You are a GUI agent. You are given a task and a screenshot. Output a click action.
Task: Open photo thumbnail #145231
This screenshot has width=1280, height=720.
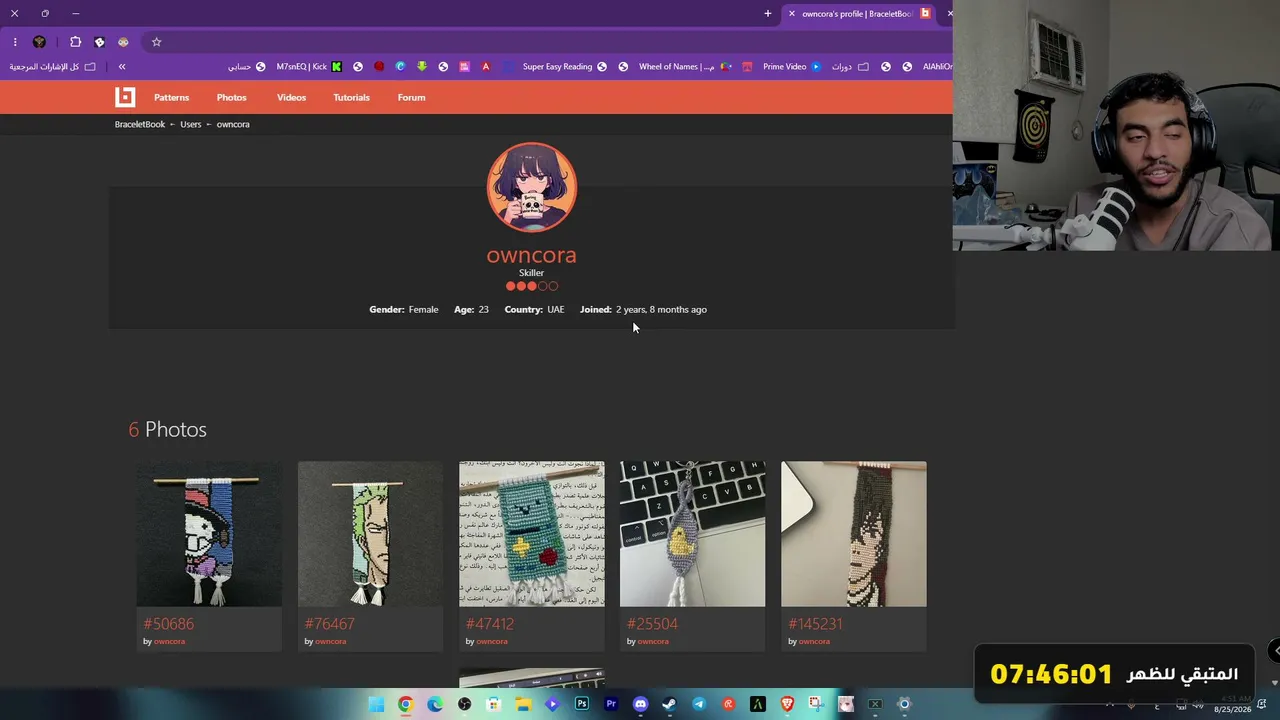[853, 534]
